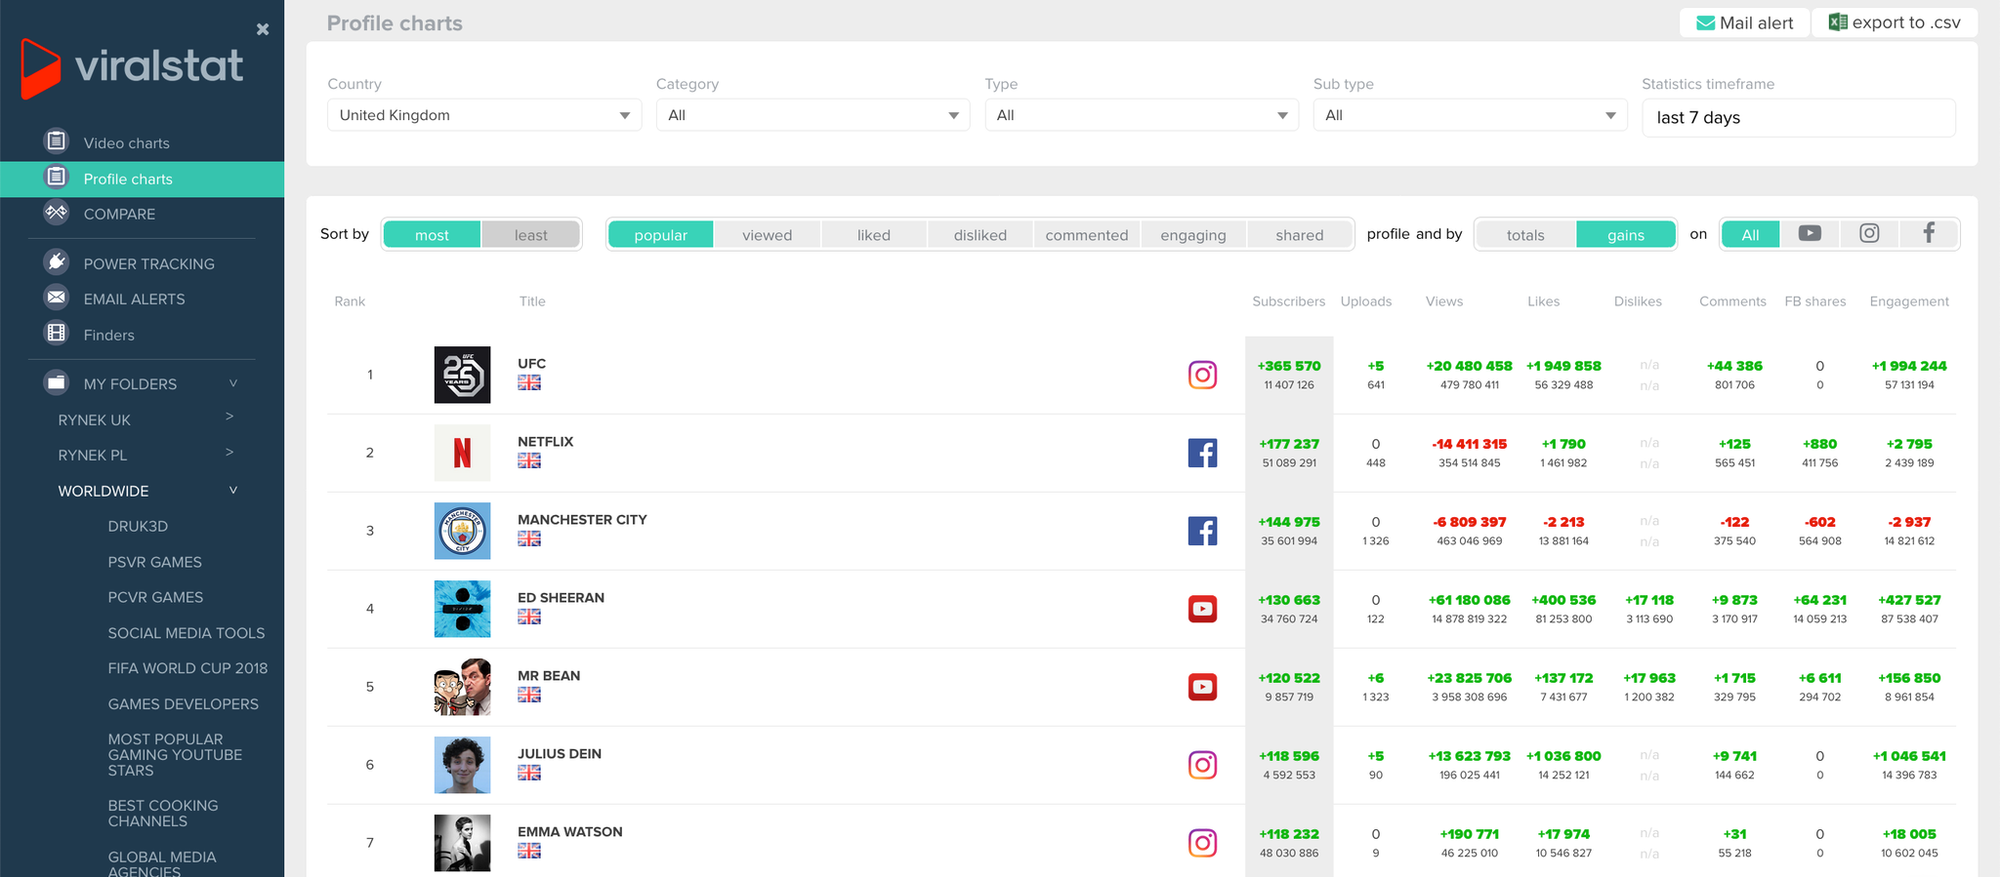Screen dimensions: 2000x877
Task: Sort by 'liked' metric
Action: pos(874,235)
